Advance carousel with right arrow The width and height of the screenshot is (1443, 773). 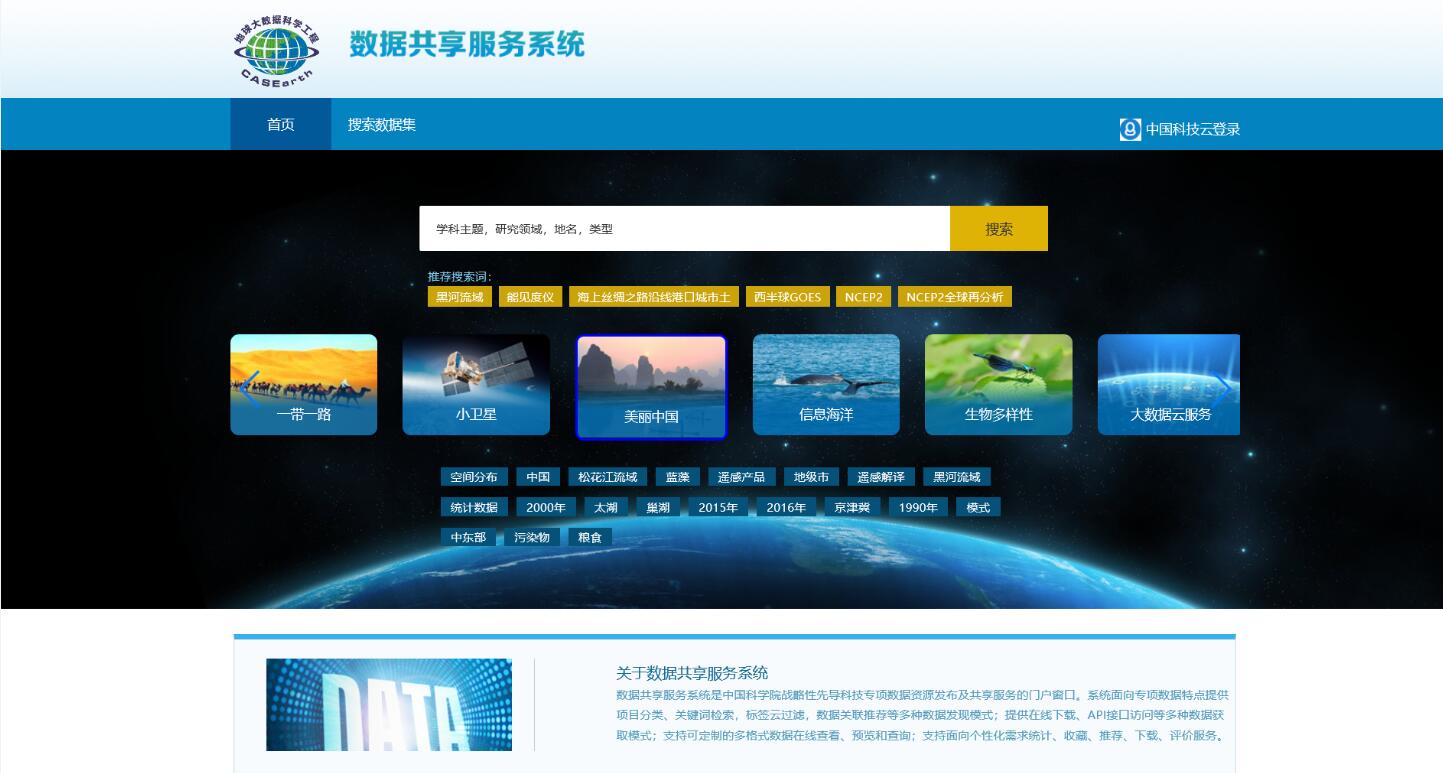point(1221,388)
